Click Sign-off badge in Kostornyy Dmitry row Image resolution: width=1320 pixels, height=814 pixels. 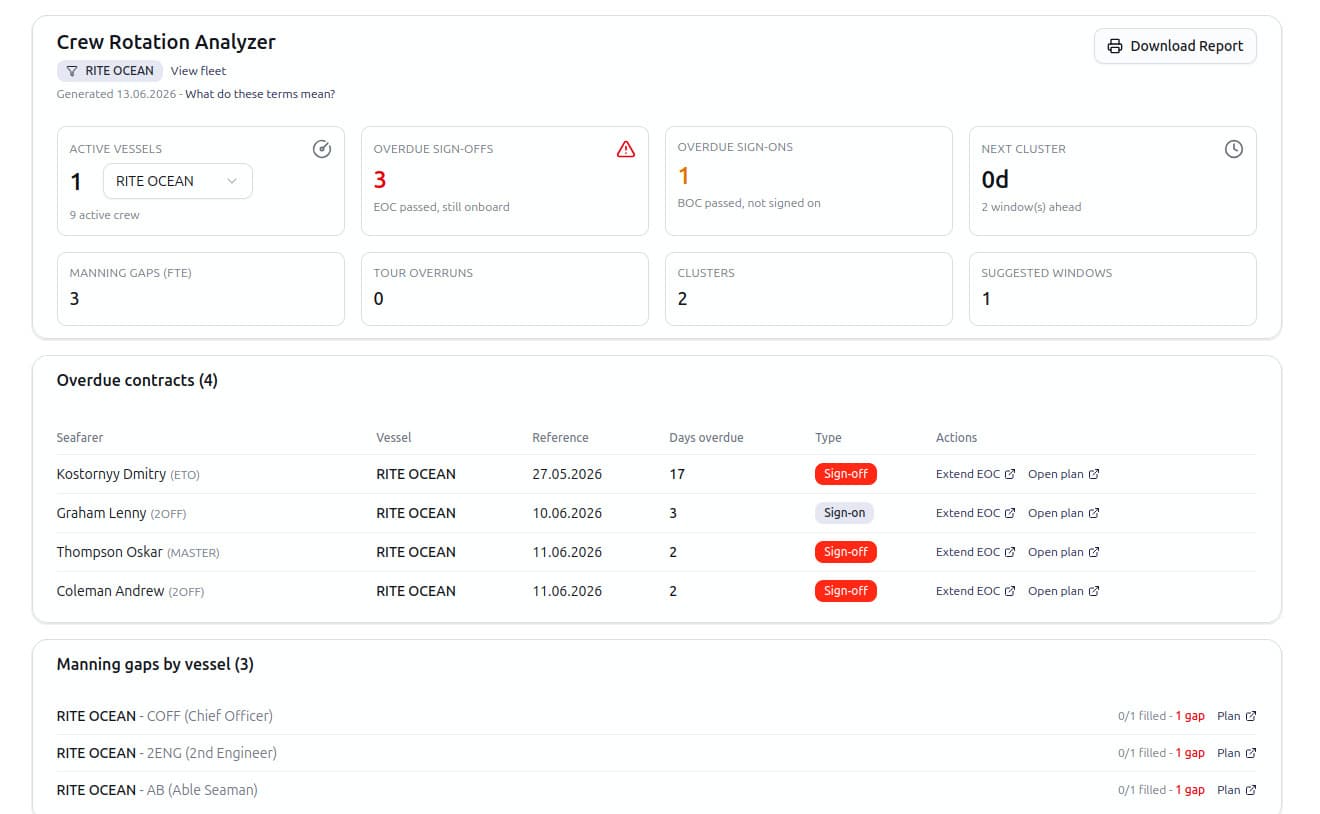(845, 474)
